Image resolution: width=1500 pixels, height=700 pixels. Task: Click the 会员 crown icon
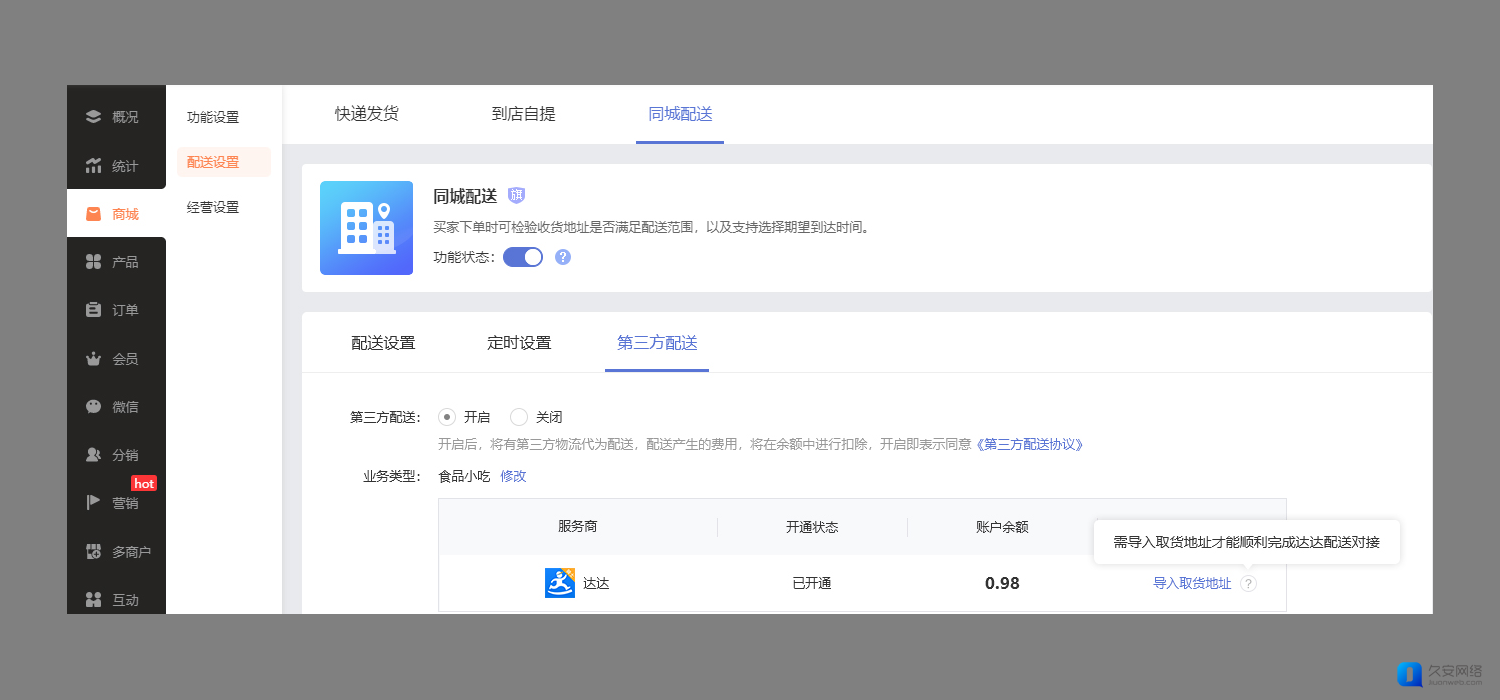point(93,359)
